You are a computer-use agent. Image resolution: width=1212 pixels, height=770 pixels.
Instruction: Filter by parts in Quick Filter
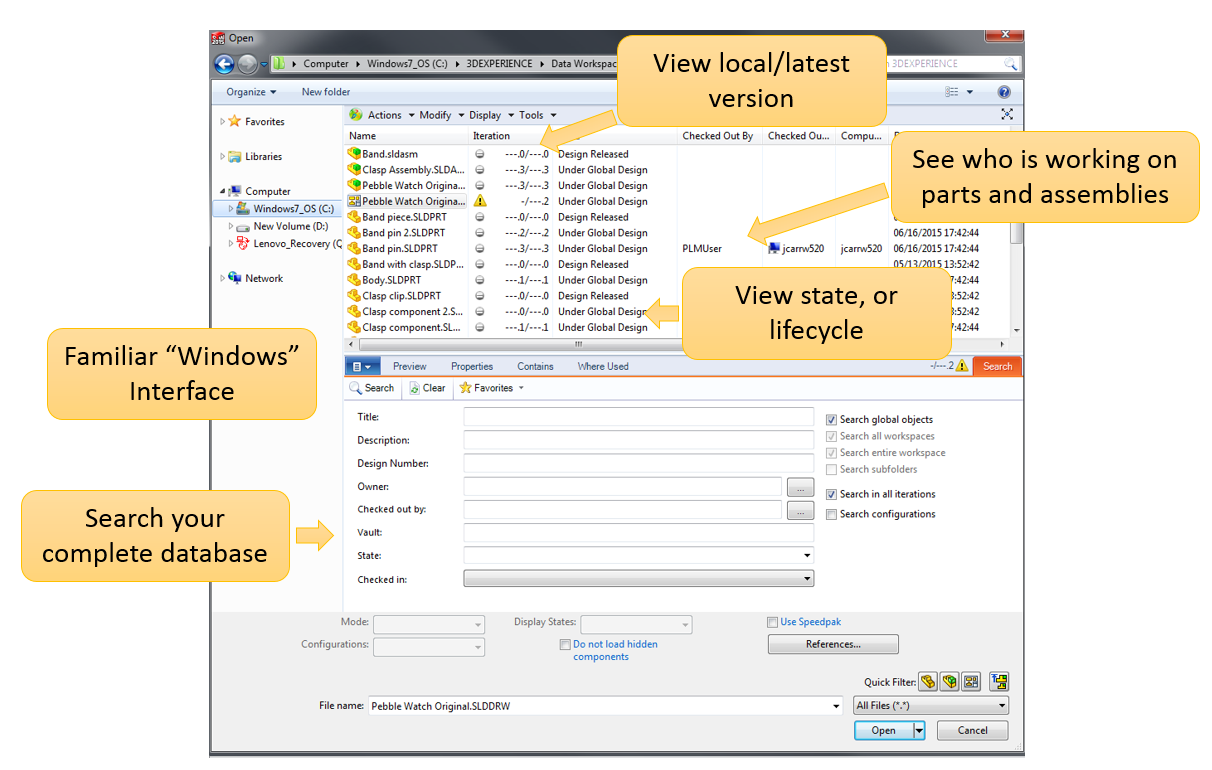point(928,682)
